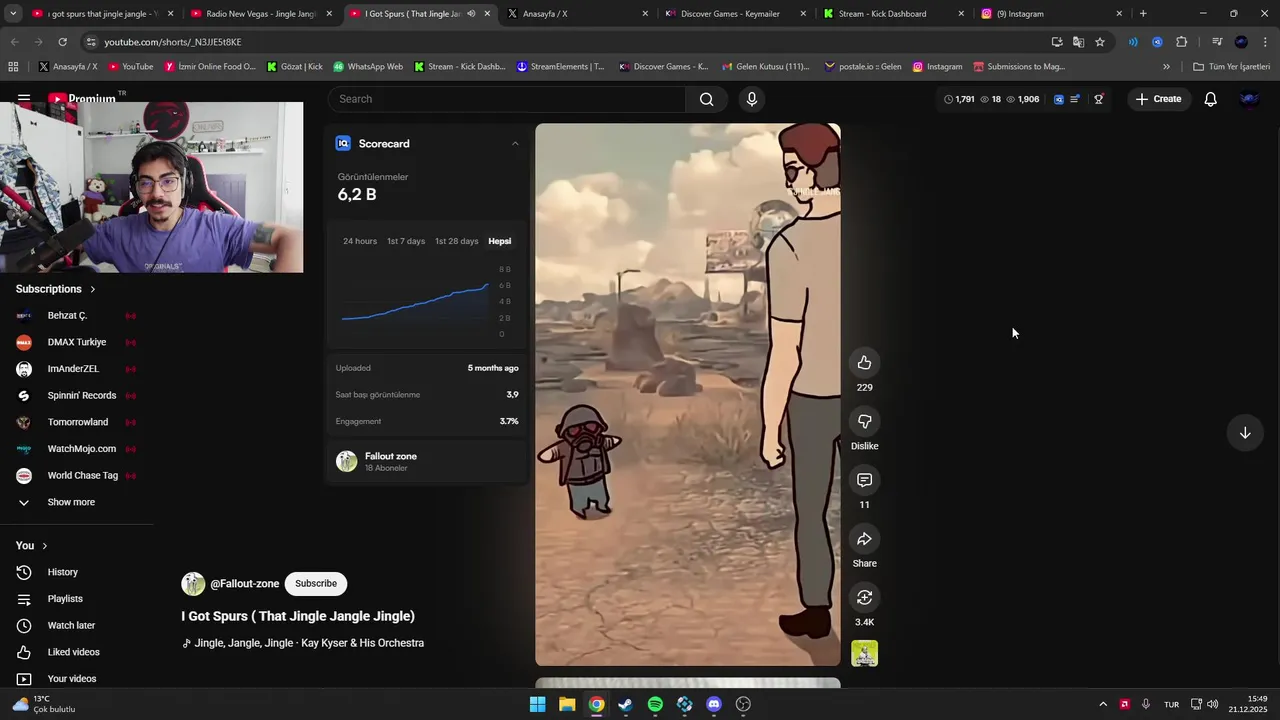Switch to the Instagram tab
The image size is (1280, 720).
coord(1051,14)
